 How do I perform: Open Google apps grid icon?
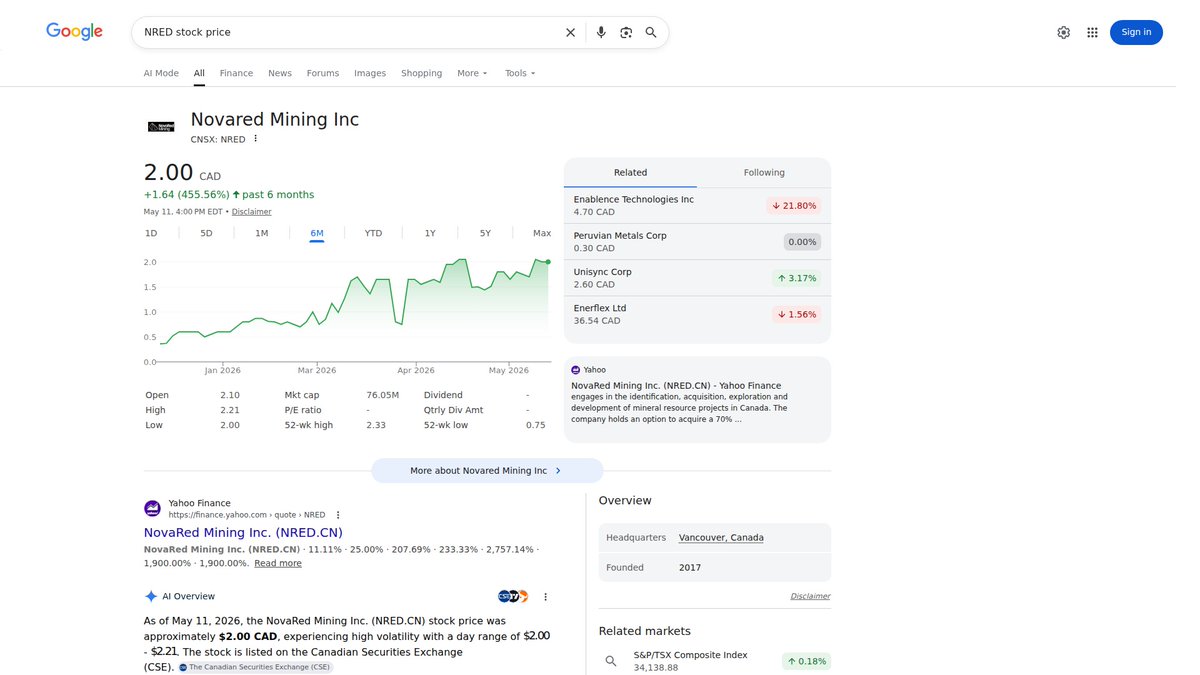[x=1092, y=32]
